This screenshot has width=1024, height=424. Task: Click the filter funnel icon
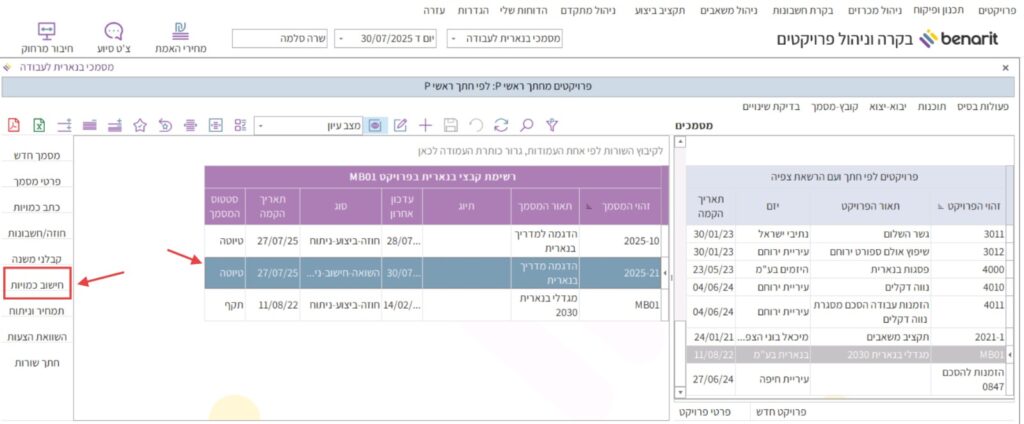coord(550,125)
